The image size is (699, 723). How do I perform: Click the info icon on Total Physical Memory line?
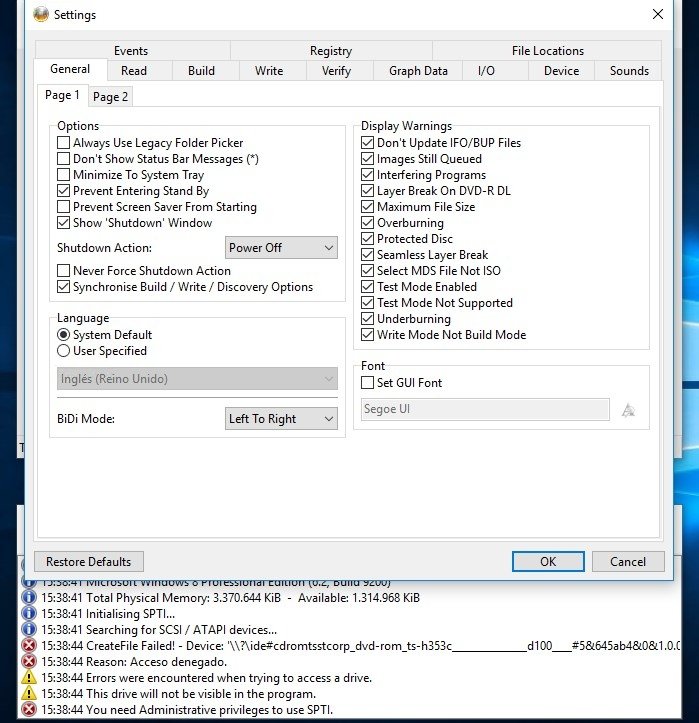(29, 598)
